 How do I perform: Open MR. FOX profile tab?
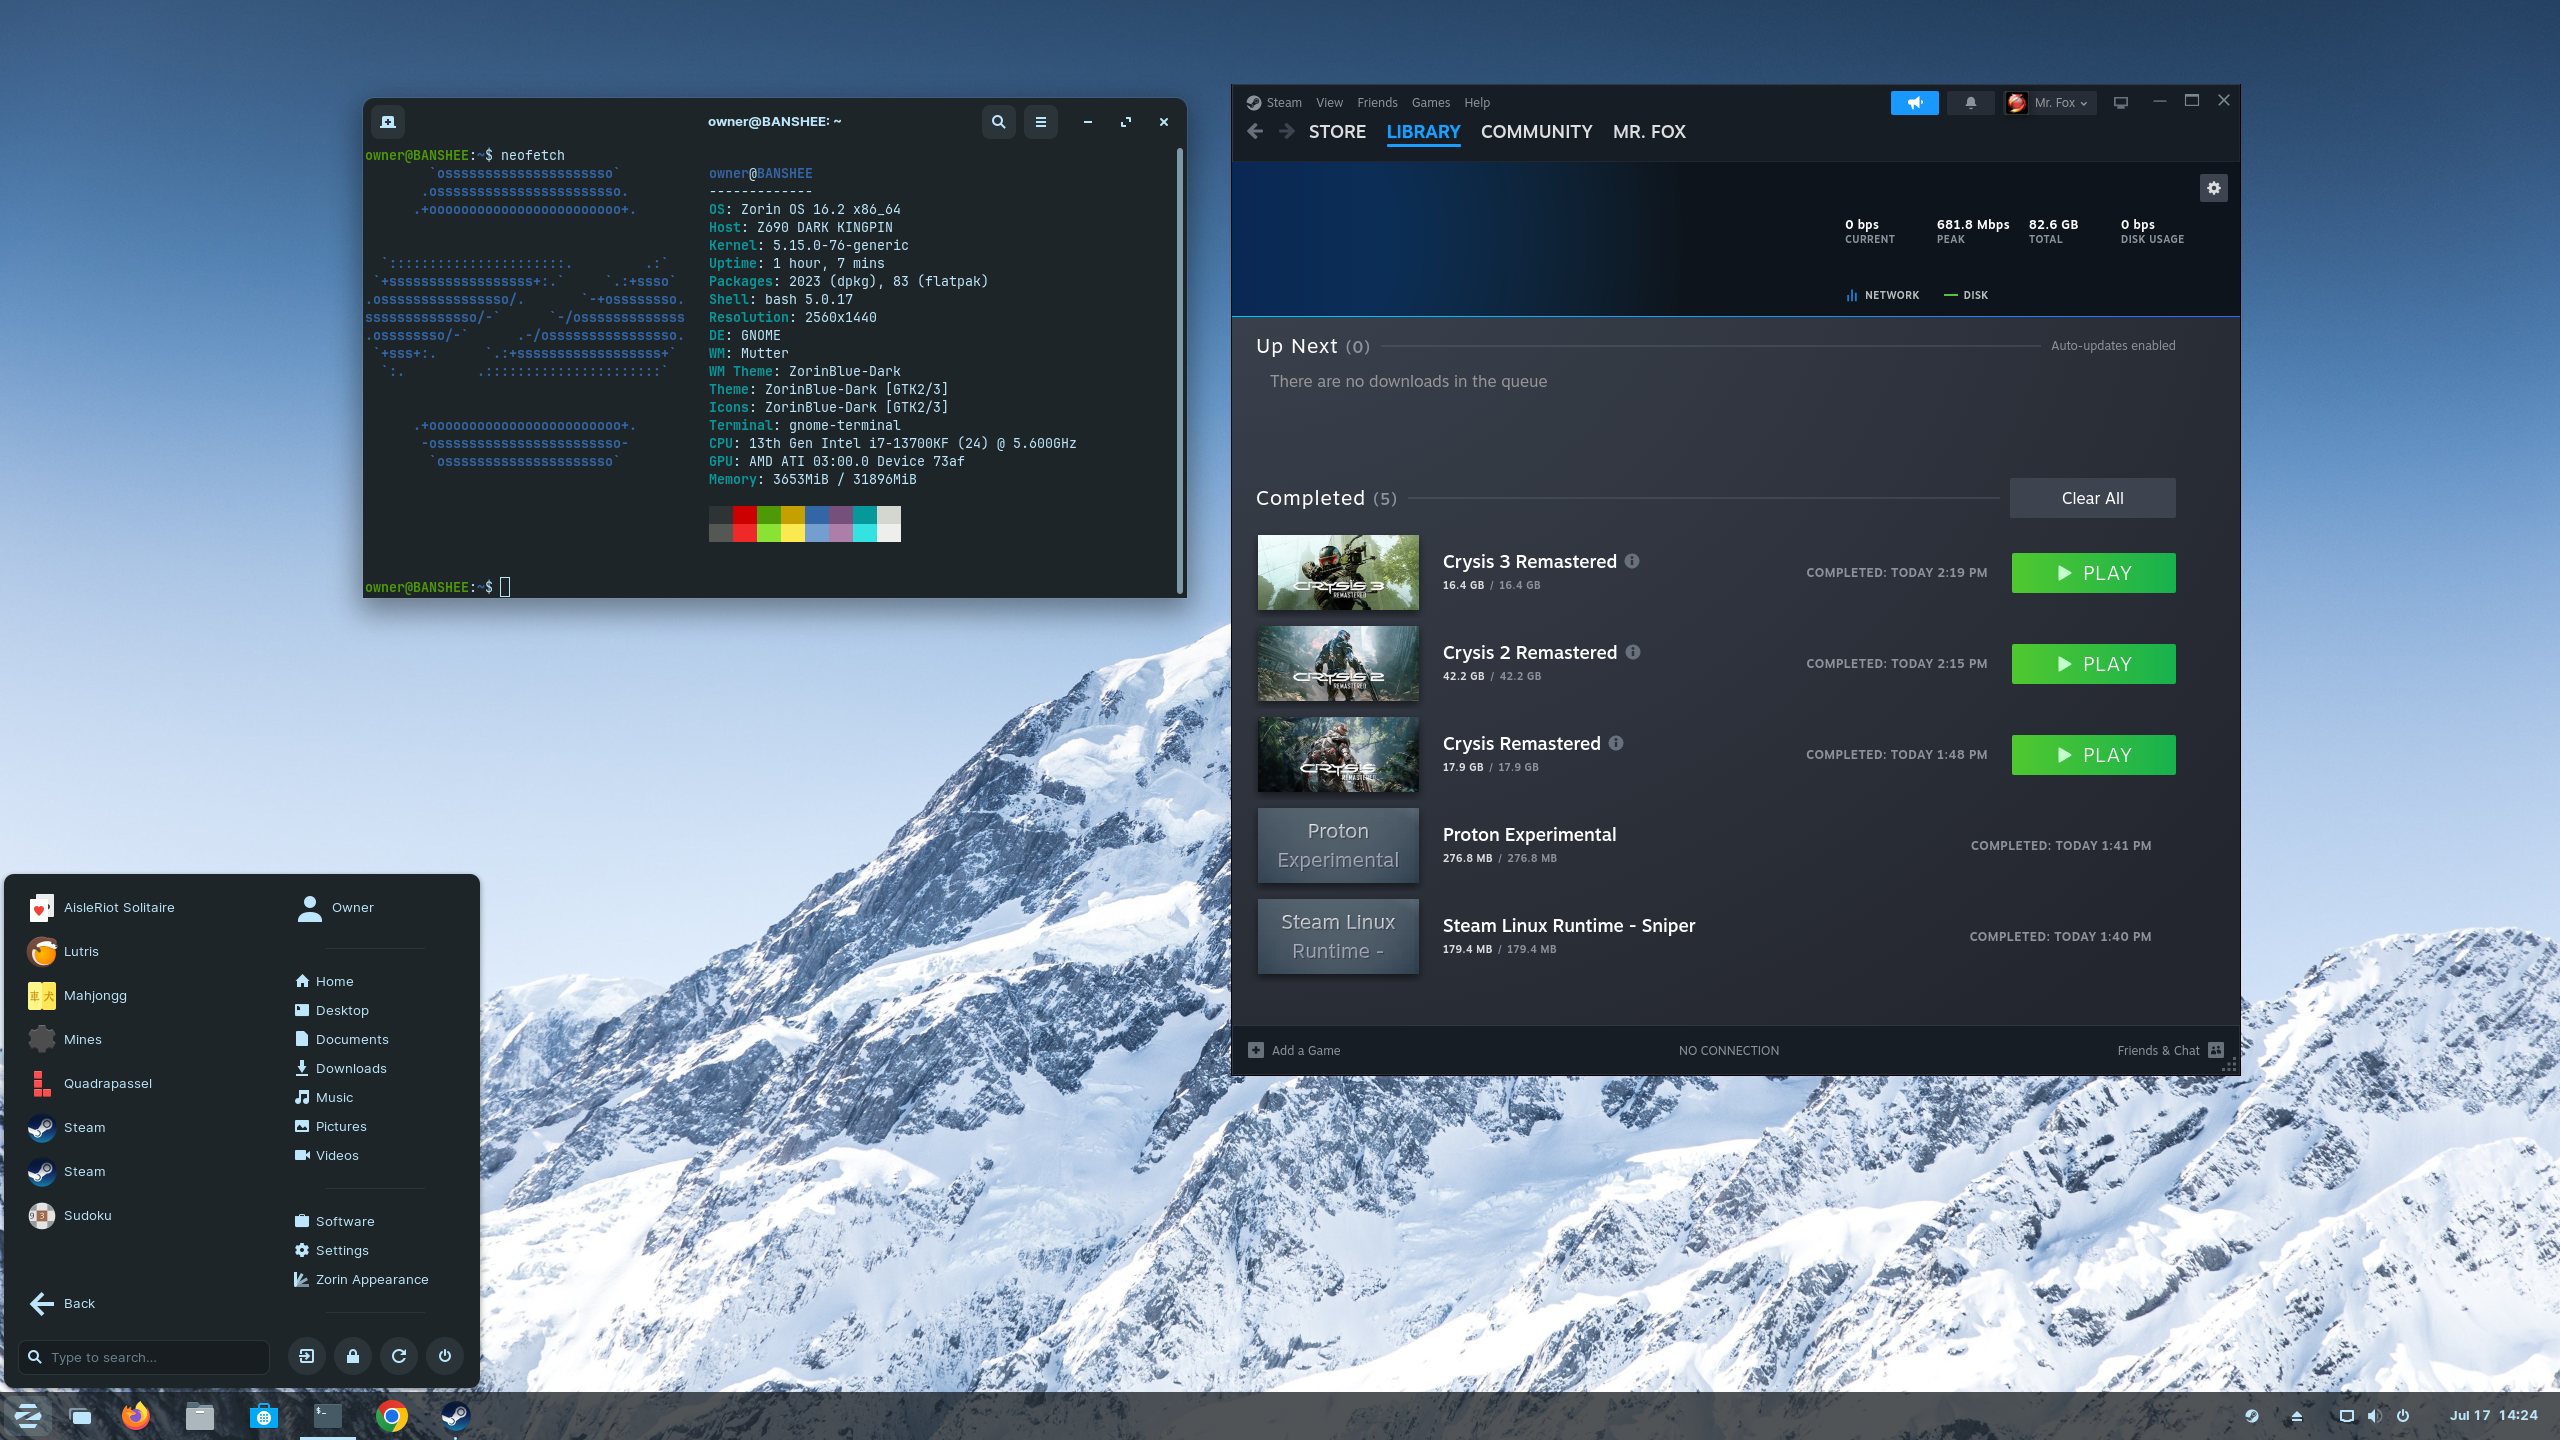[1649, 132]
